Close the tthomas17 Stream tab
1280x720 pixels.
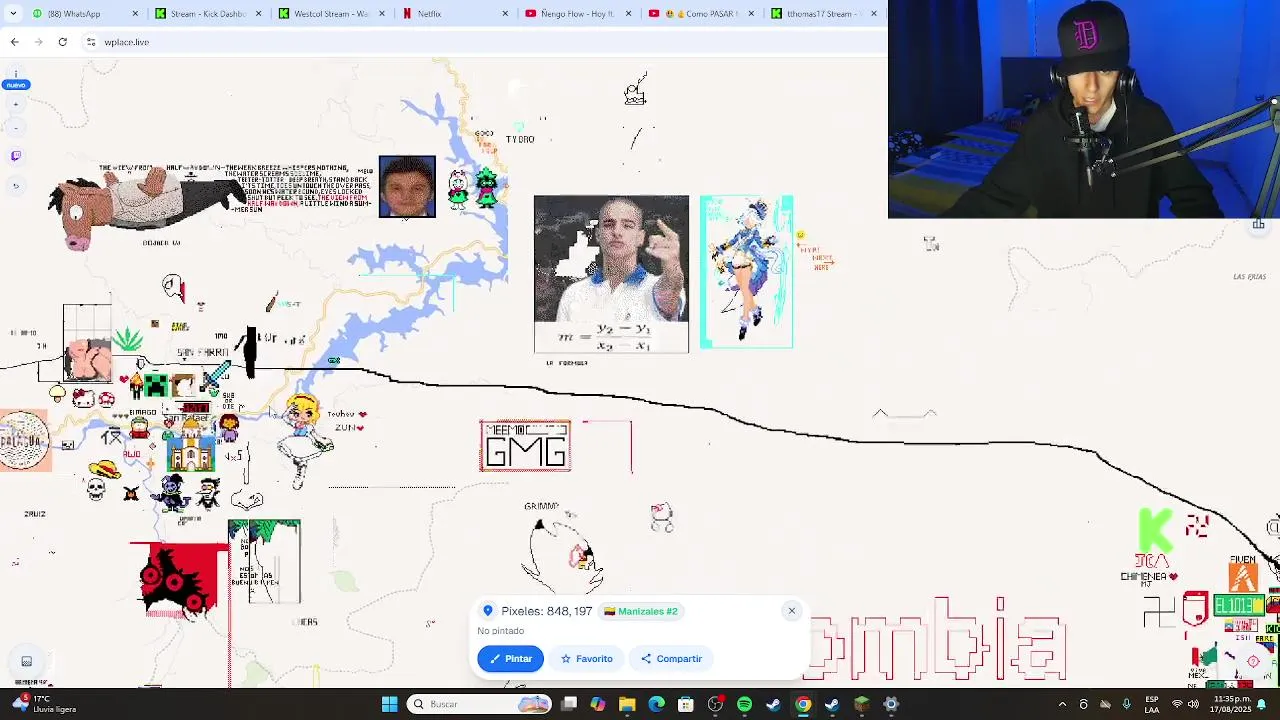[x=874, y=14]
